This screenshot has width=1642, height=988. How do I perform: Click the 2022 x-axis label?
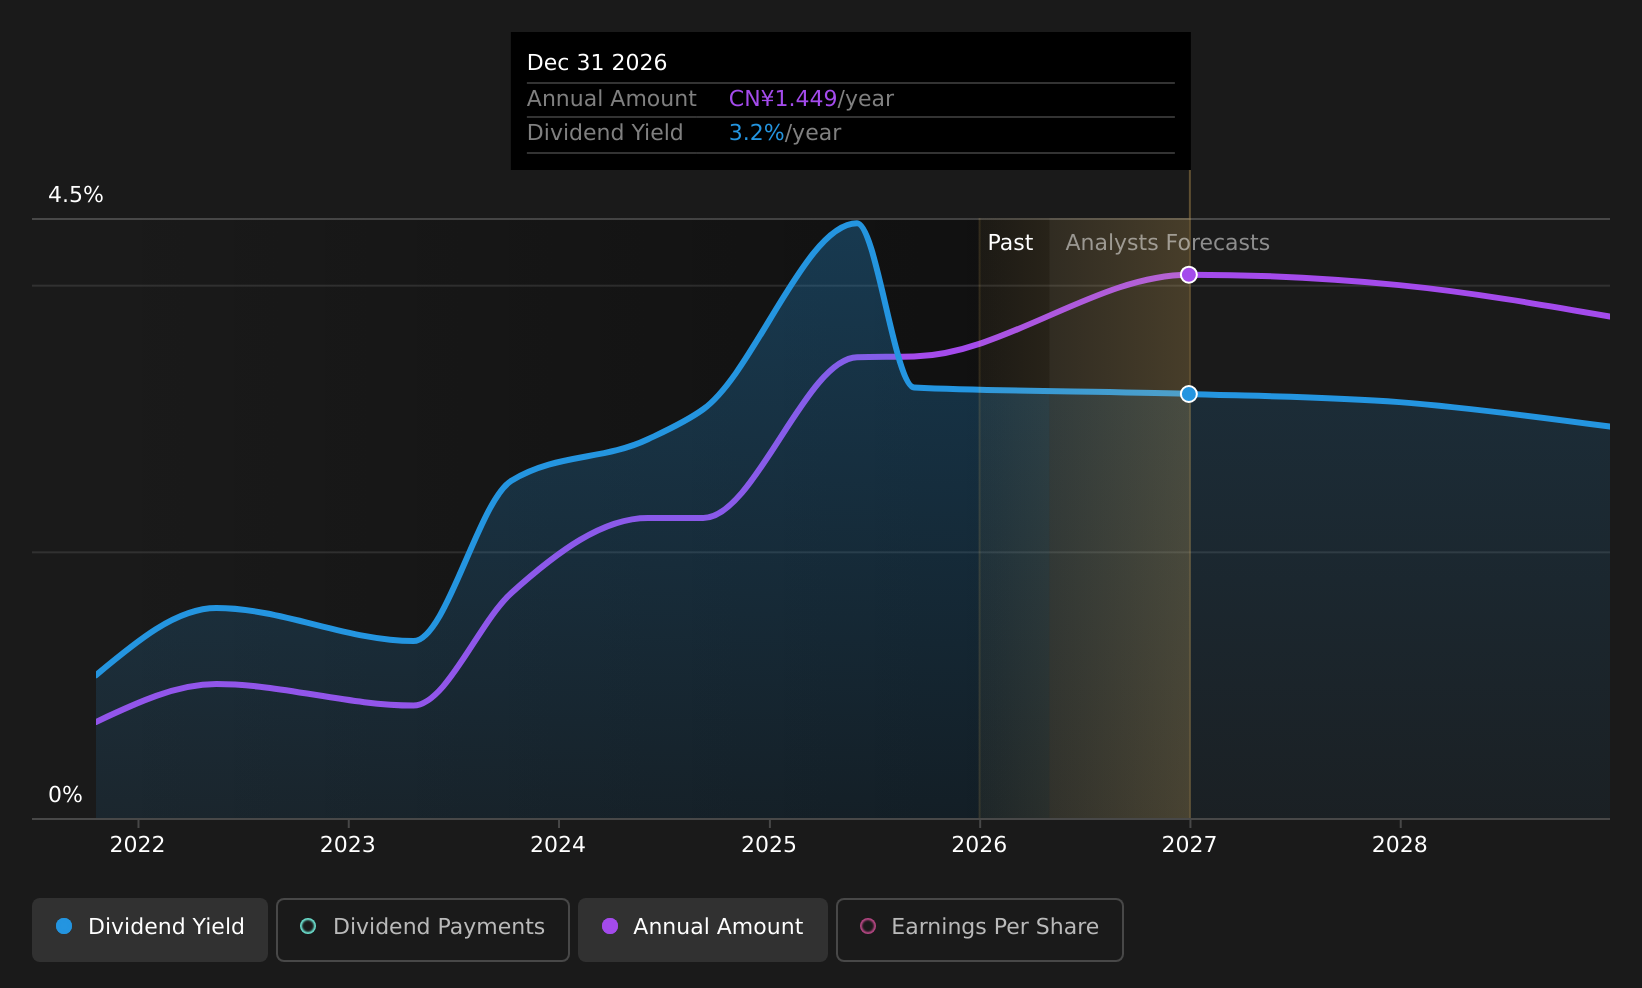[x=137, y=845]
